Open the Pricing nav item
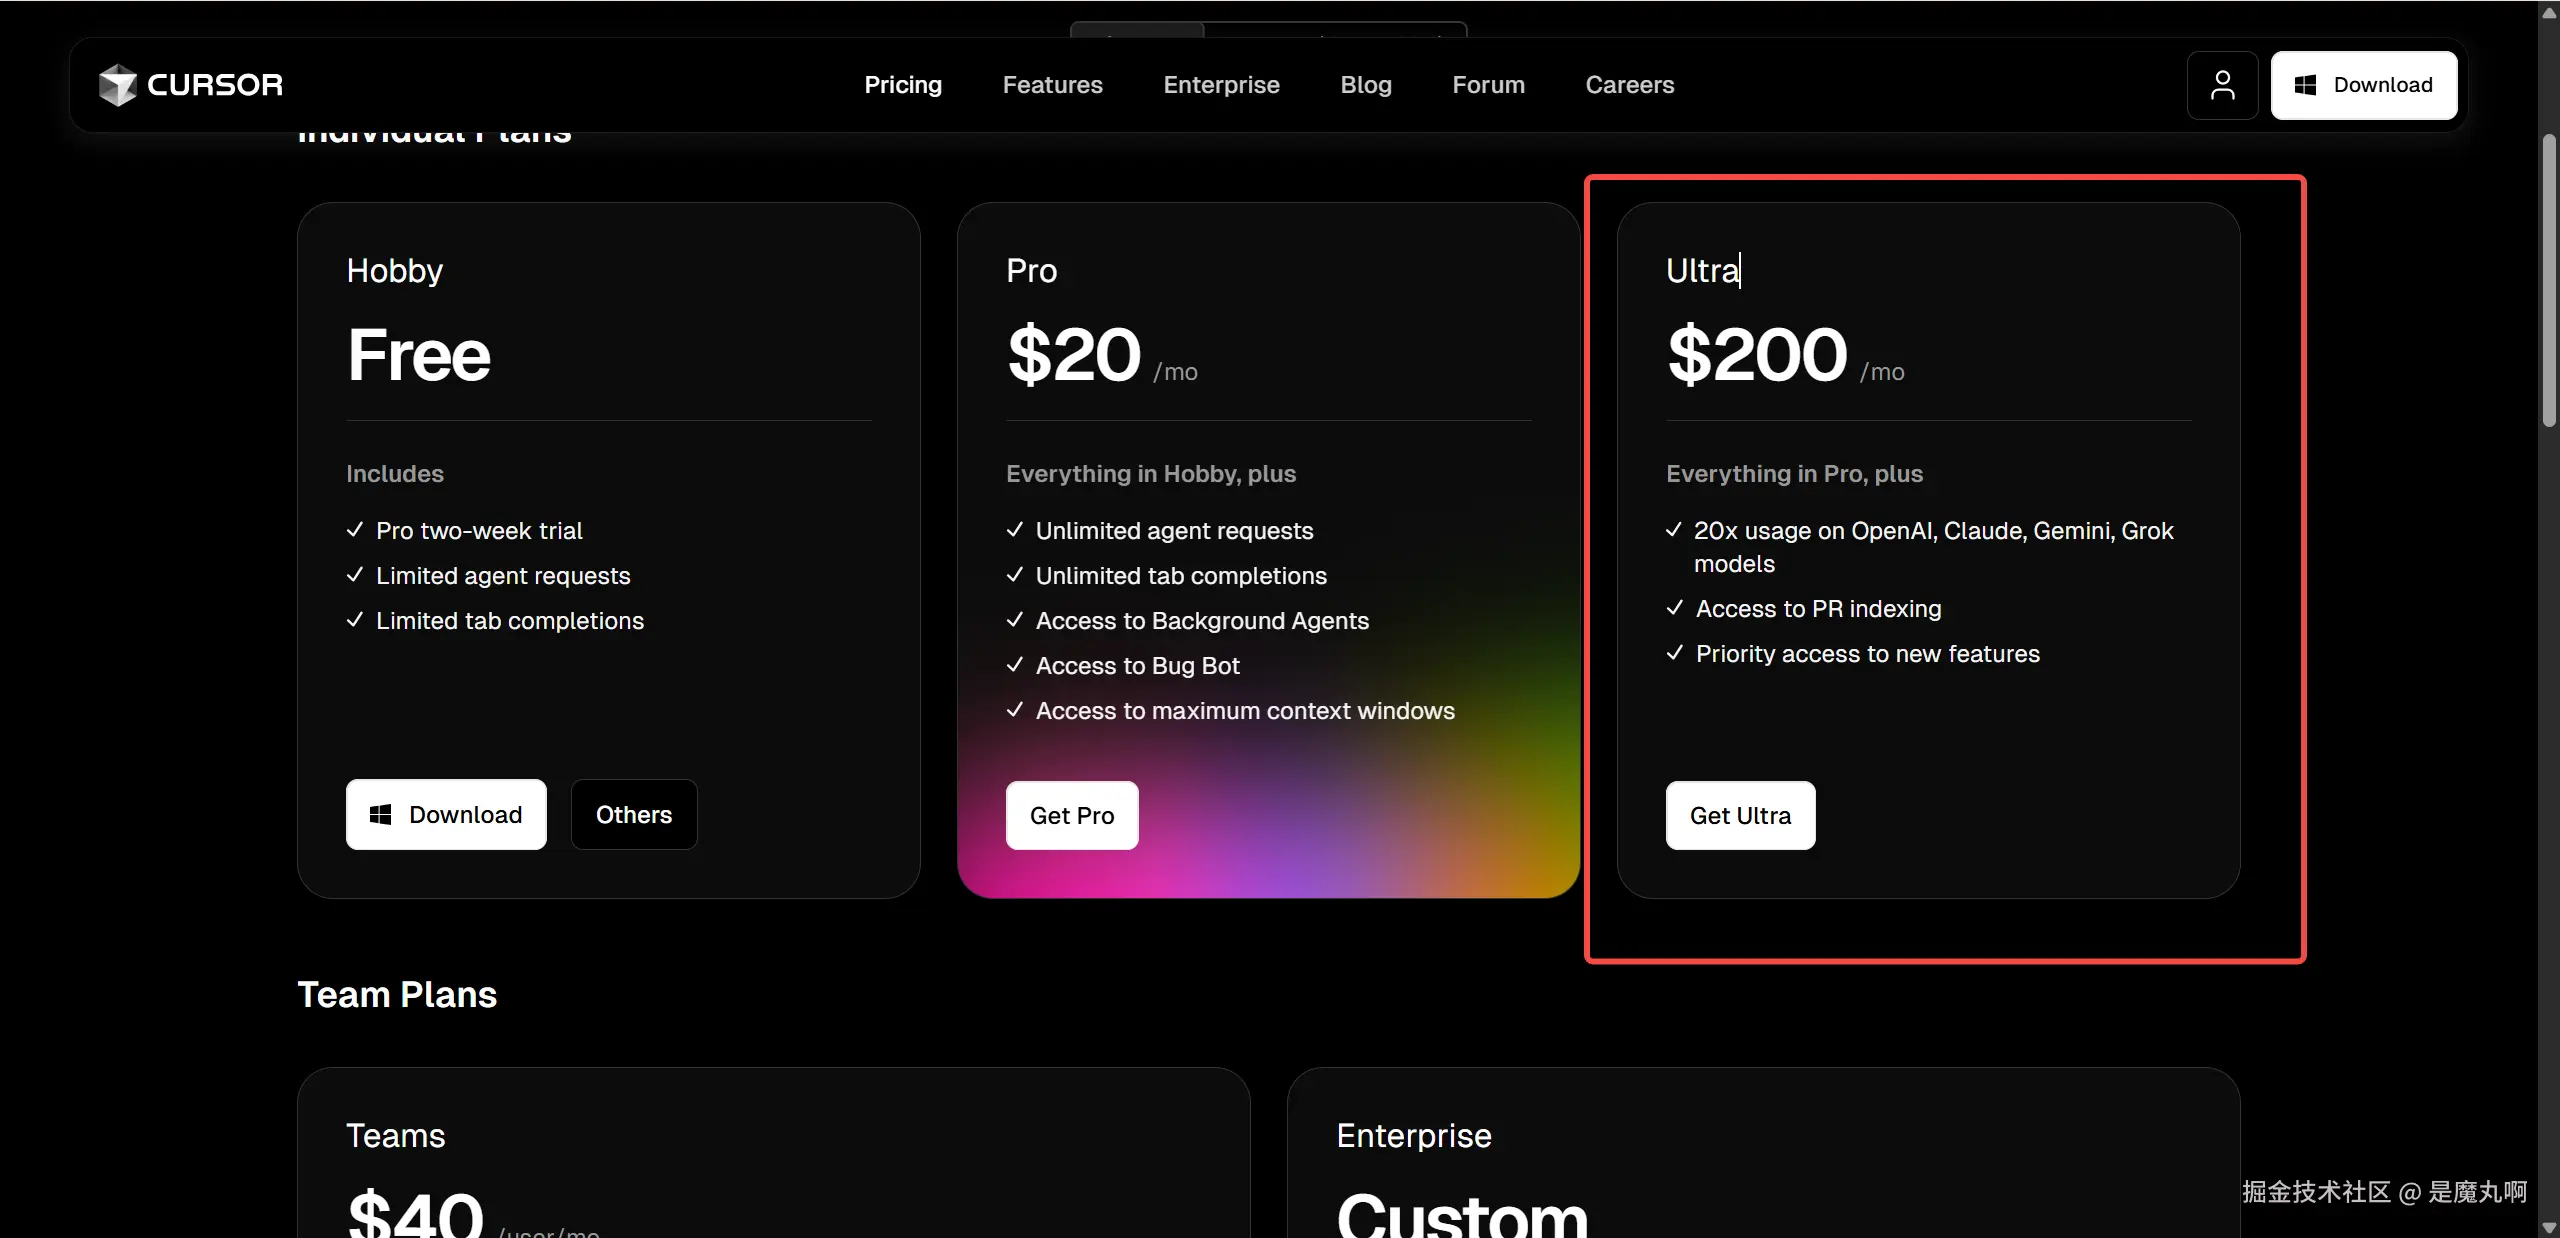The image size is (2560, 1238). tap(903, 85)
